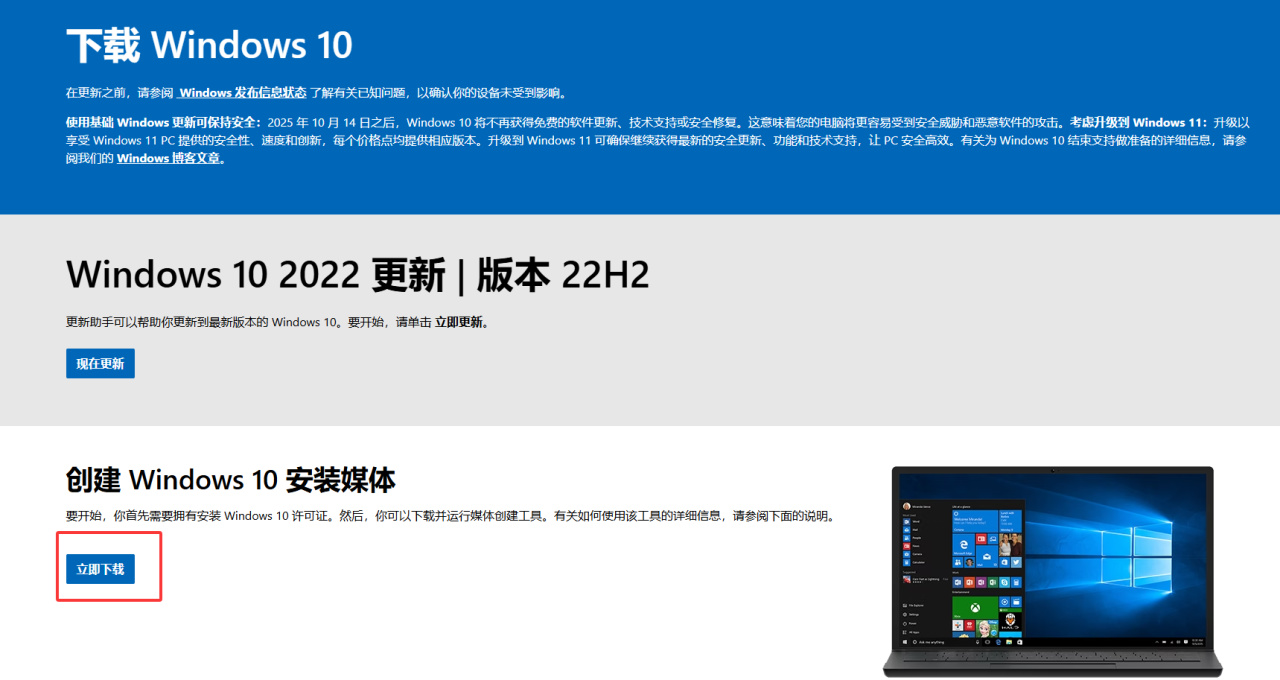Click the 使用基础 Windows 更新可保持安全 text
This screenshot has height=680, width=1280.
(163, 121)
